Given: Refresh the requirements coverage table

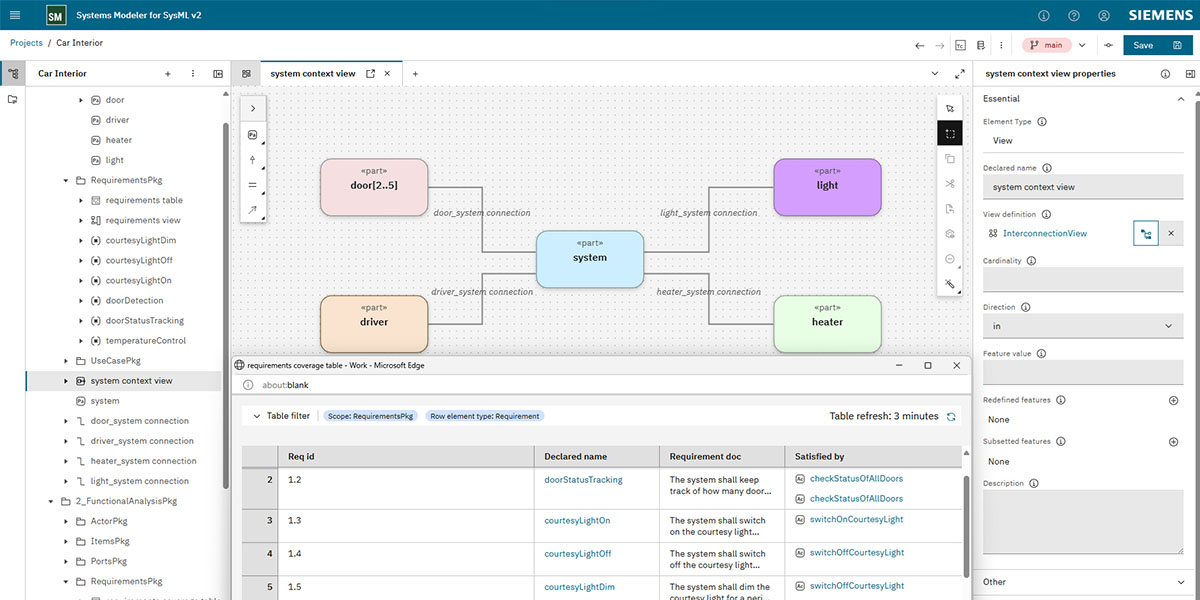Looking at the screenshot, I should [x=951, y=416].
